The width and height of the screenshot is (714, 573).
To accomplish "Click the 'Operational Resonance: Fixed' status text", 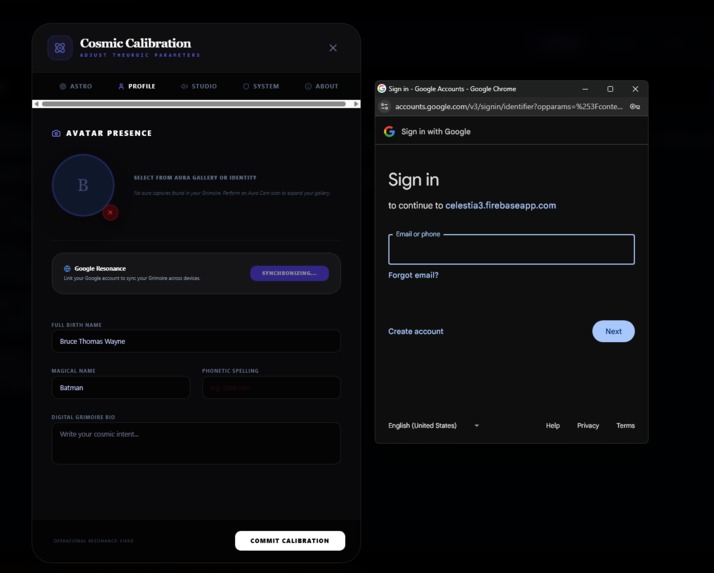I will coord(93,541).
